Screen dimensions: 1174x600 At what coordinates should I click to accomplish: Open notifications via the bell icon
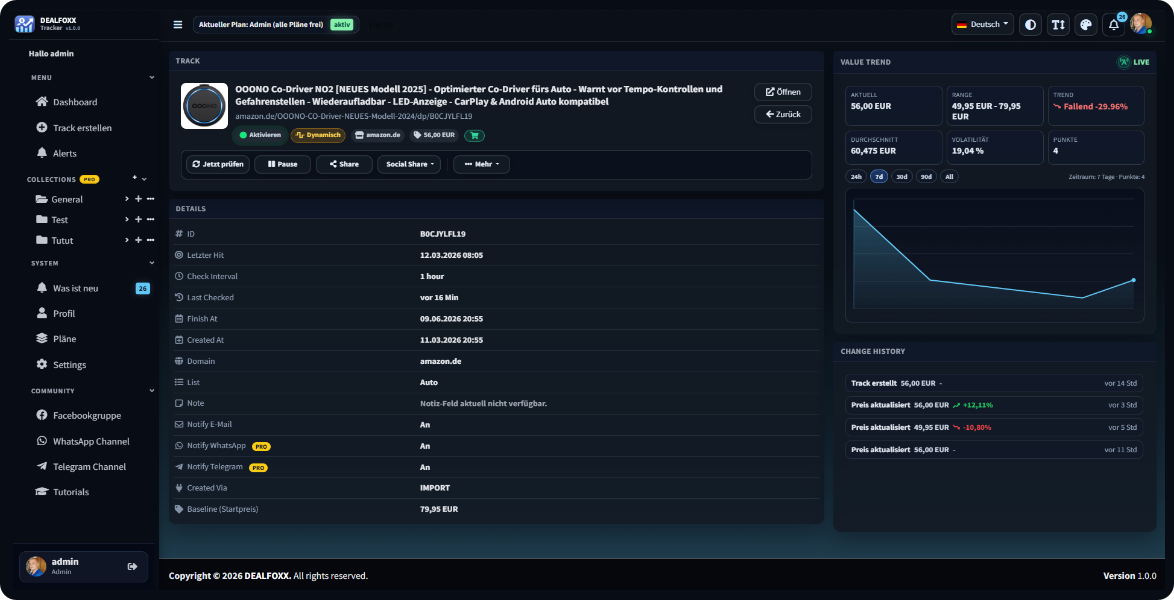(x=1112, y=24)
